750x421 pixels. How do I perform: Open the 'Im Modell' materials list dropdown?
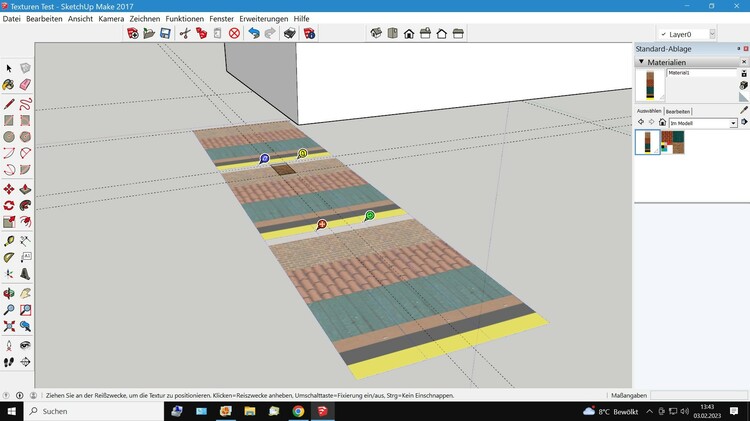click(x=733, y=123)
